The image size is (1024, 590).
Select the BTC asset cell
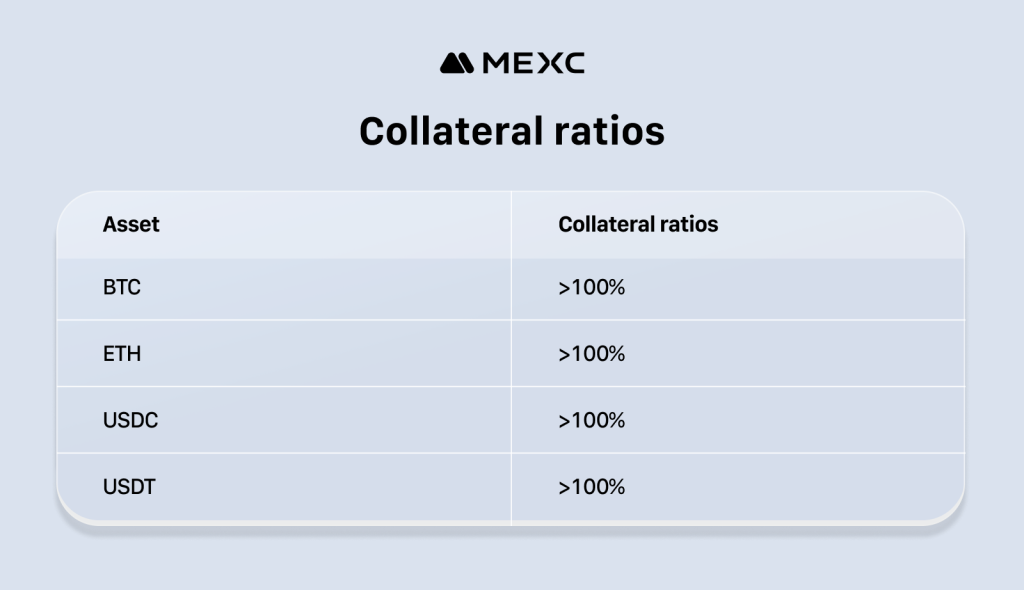coord(122,288)
